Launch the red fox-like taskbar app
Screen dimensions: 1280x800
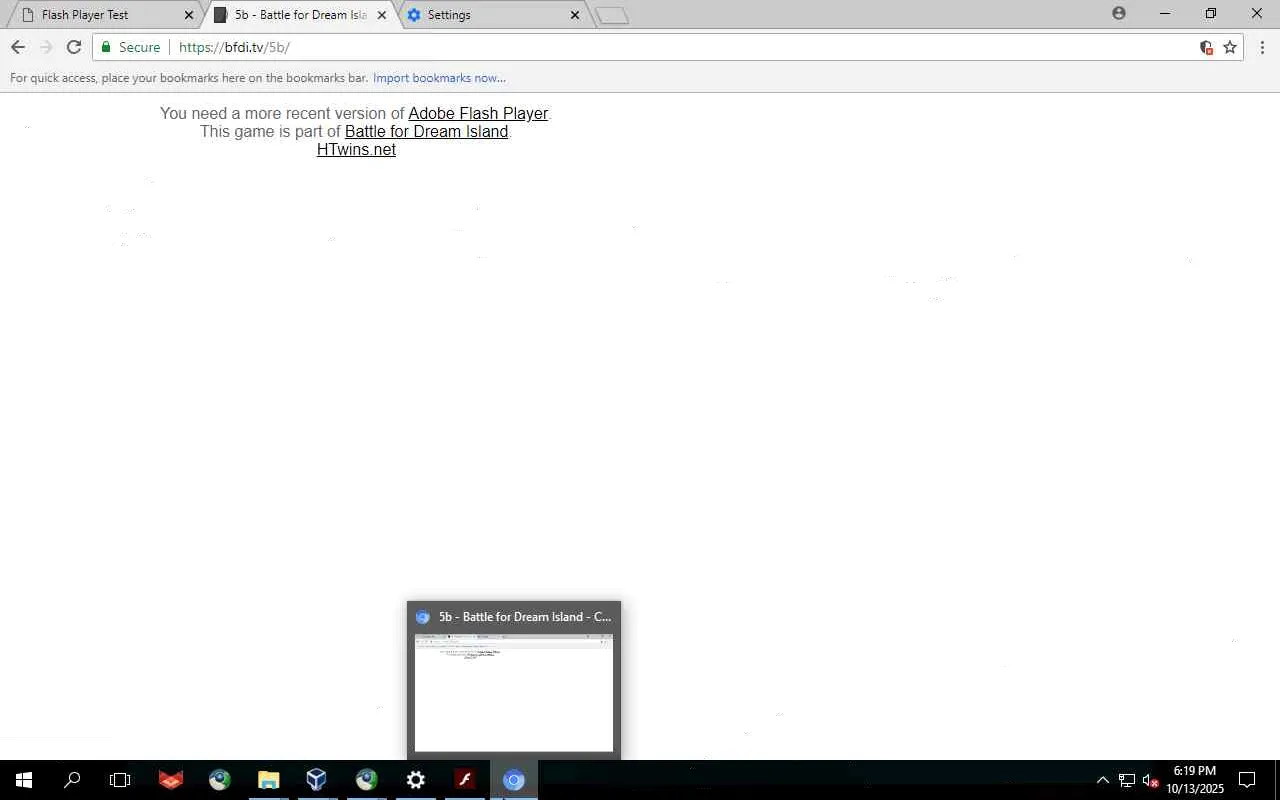click(171, 780)
